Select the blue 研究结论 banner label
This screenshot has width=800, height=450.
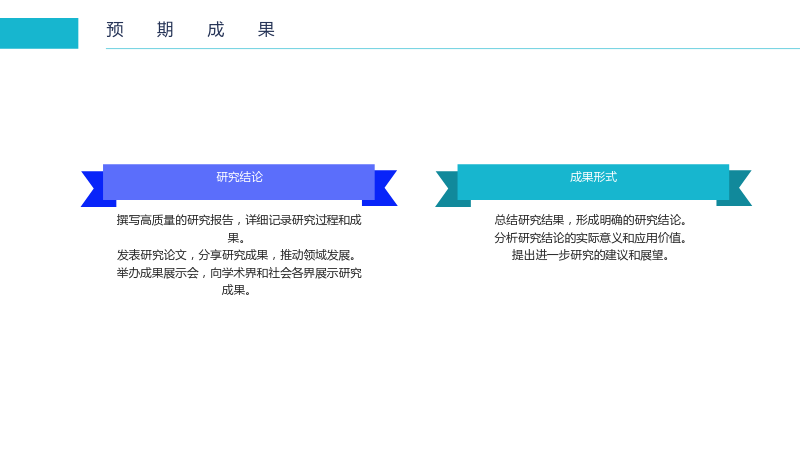click(239, 177)
